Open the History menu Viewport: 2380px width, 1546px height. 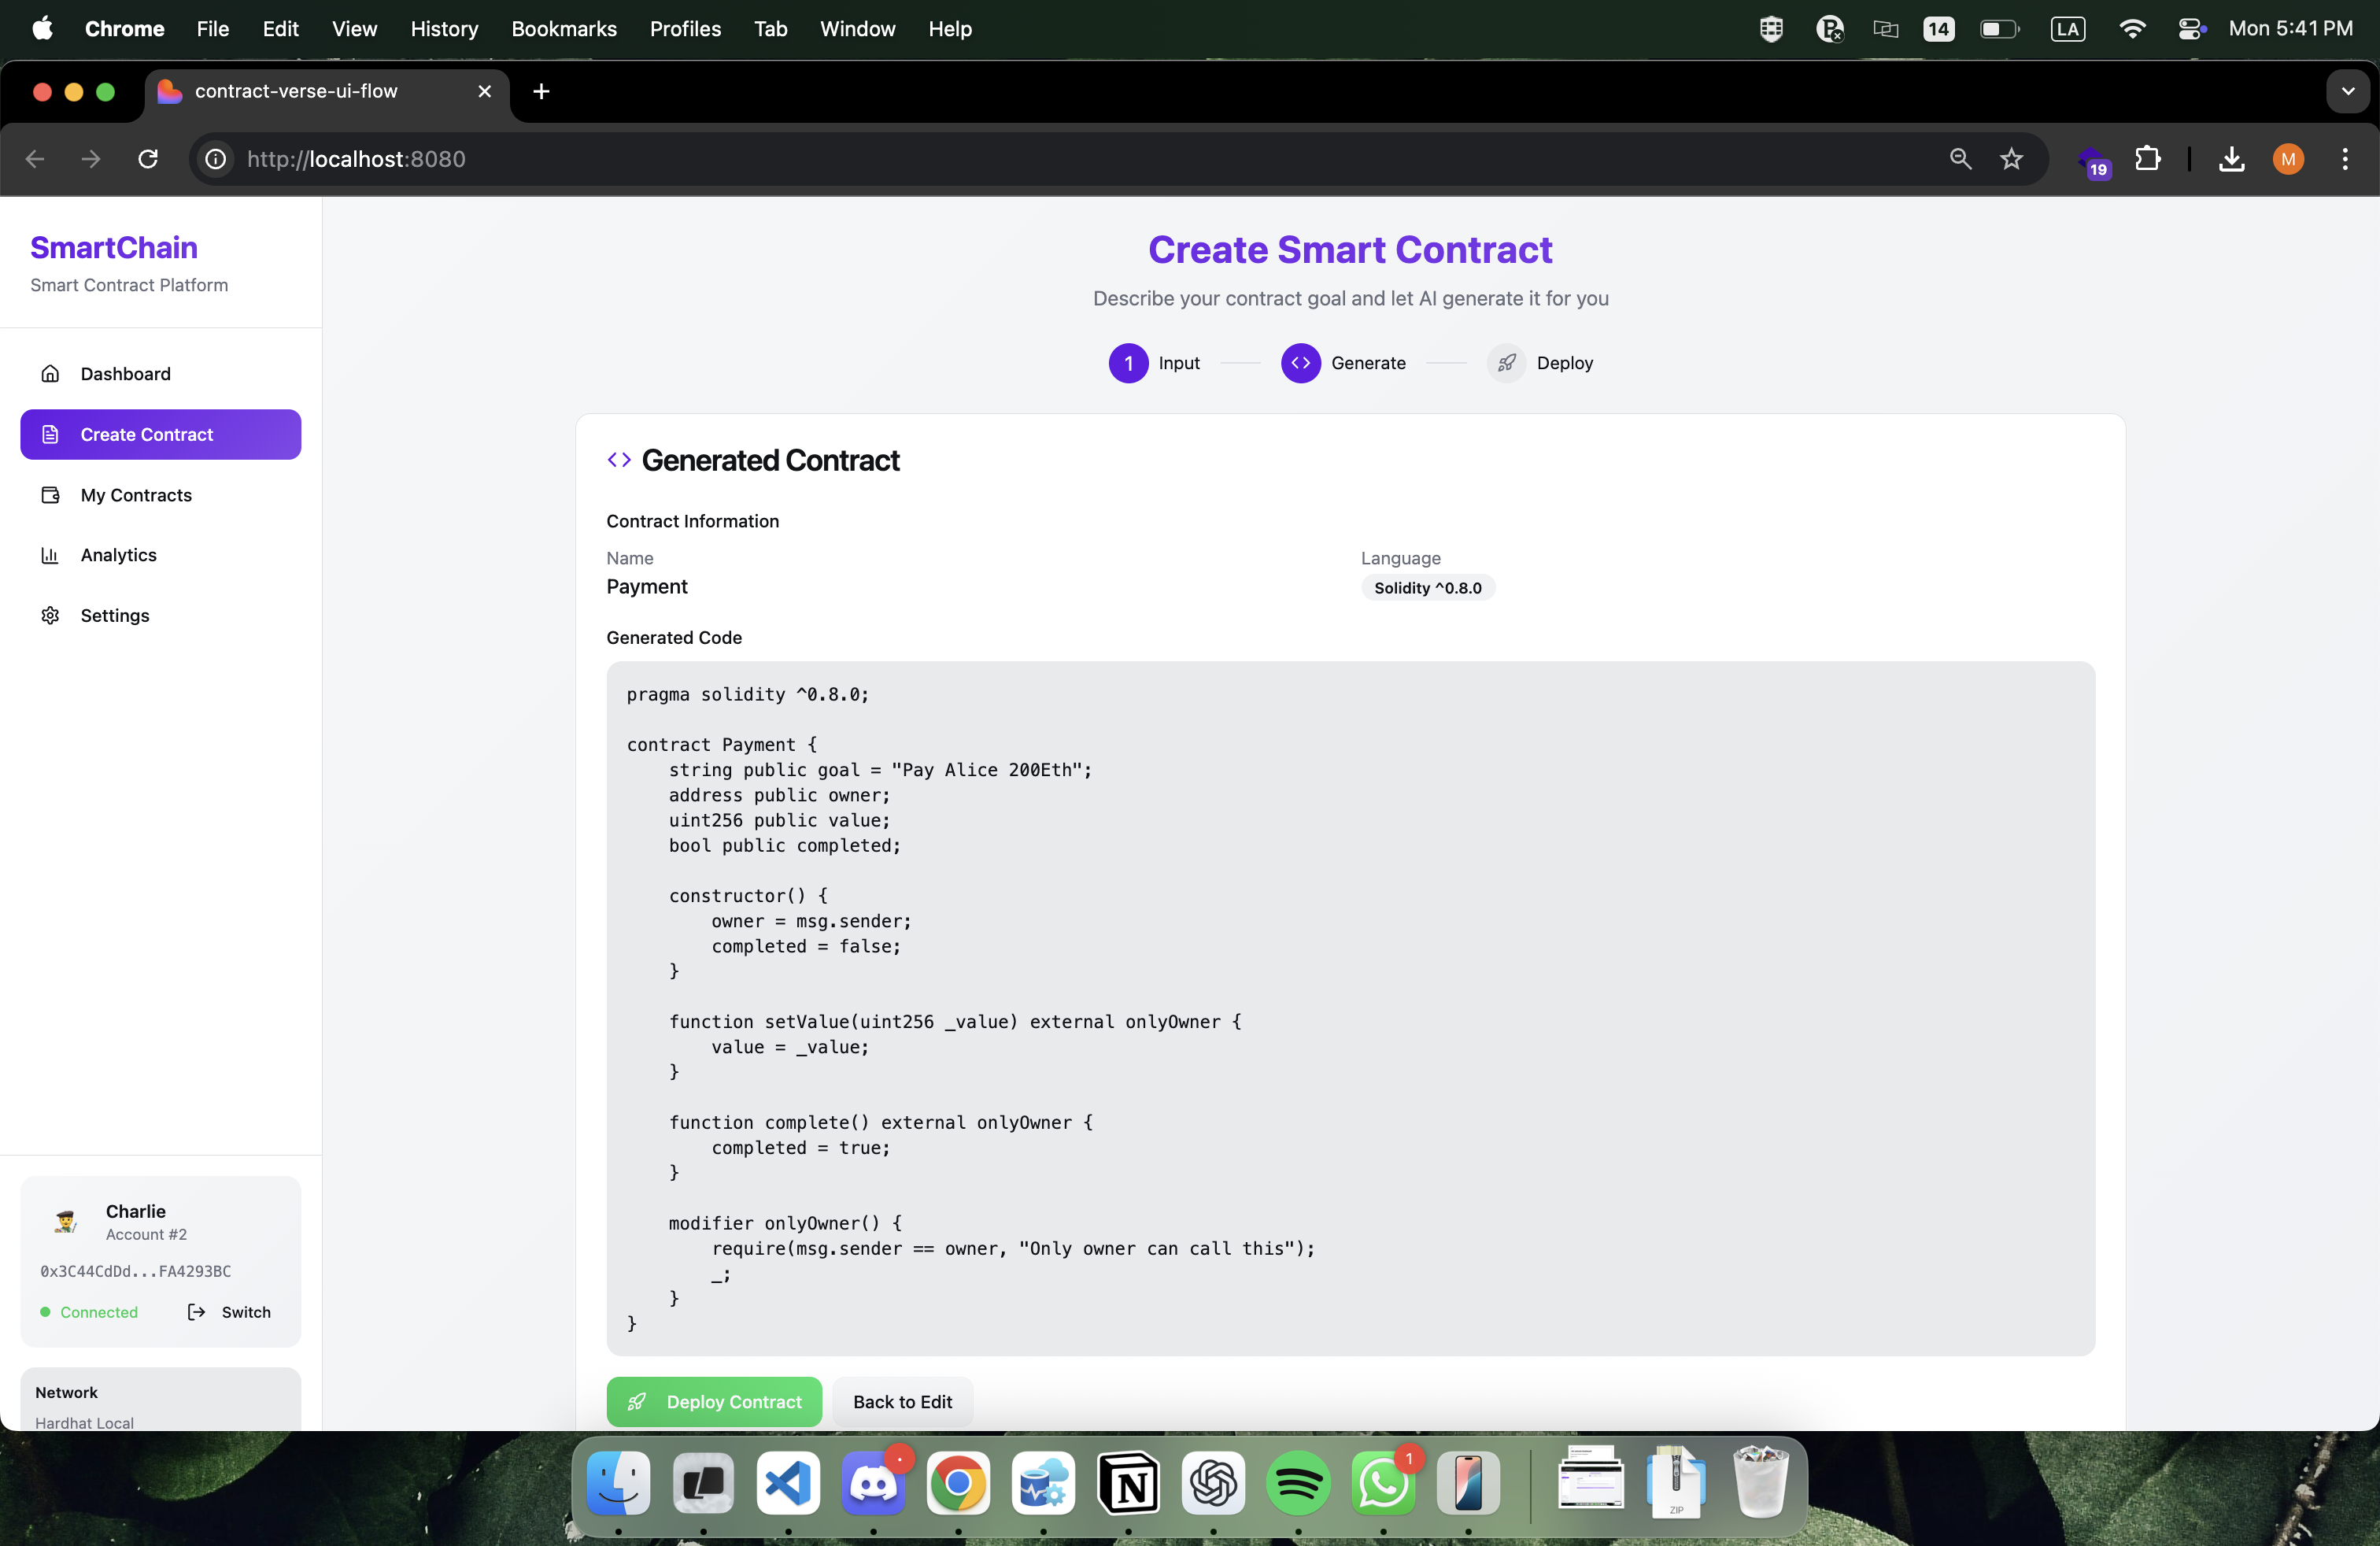[444, 29]
